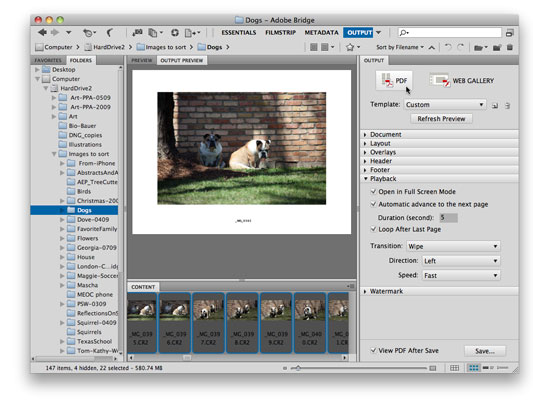Select the PDF output icon
This screenshot has width=533, height=400.
pos(394,81)
